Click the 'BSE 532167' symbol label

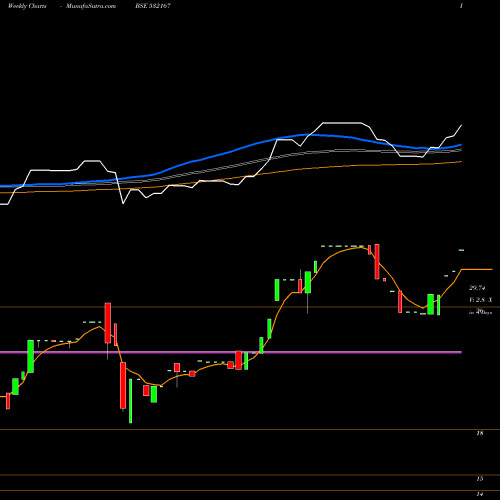[153, 6]
